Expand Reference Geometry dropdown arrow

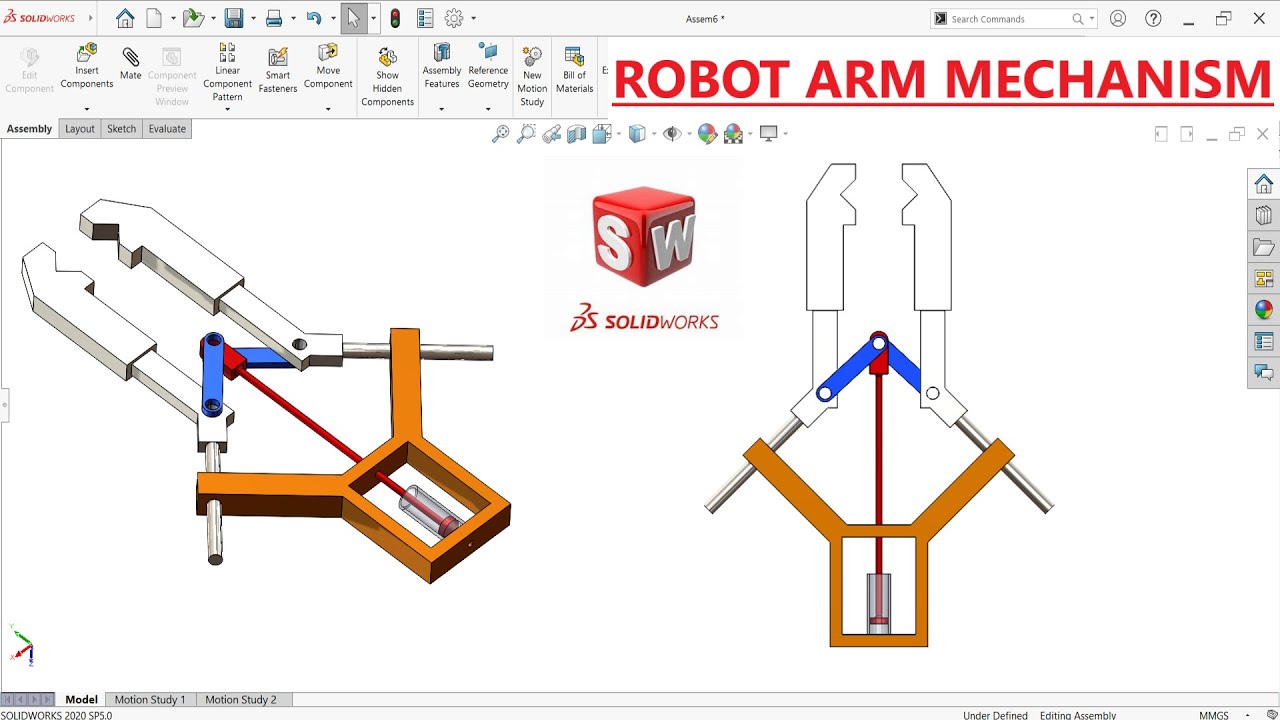coord(488,109)
